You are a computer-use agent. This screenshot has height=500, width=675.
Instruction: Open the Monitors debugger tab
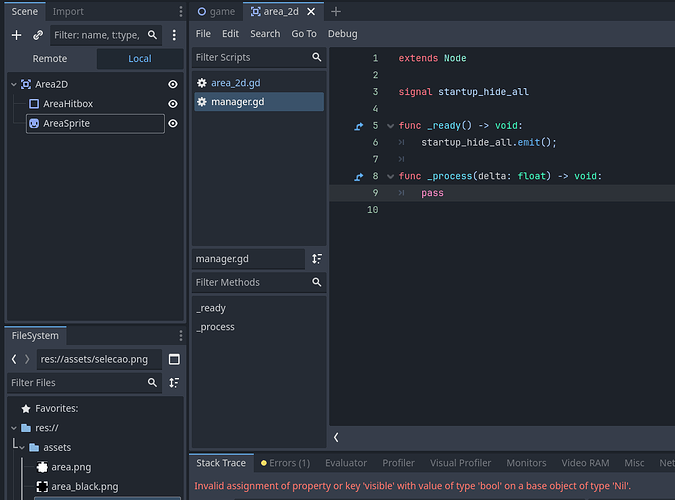[x=526, y=463]
